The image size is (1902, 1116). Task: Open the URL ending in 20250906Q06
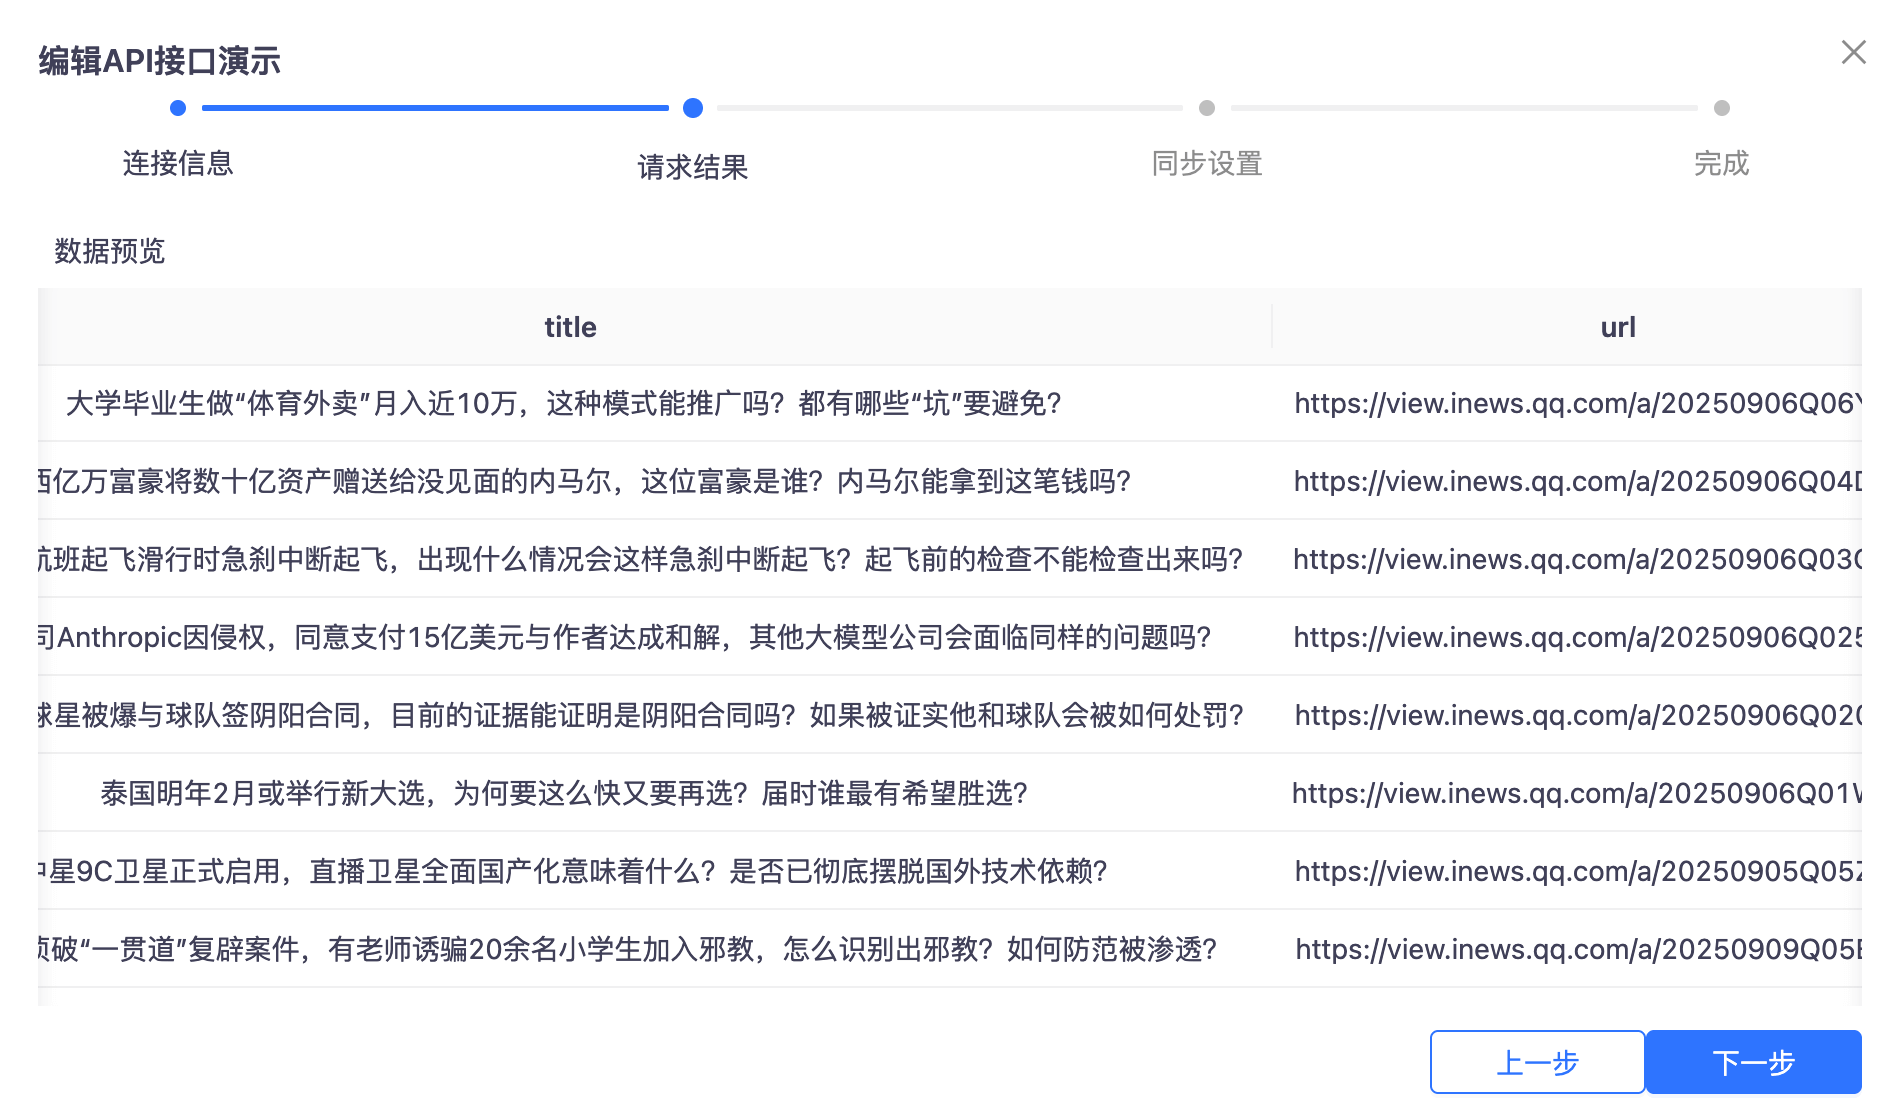pyautogui.click(x=1577, y=403)
